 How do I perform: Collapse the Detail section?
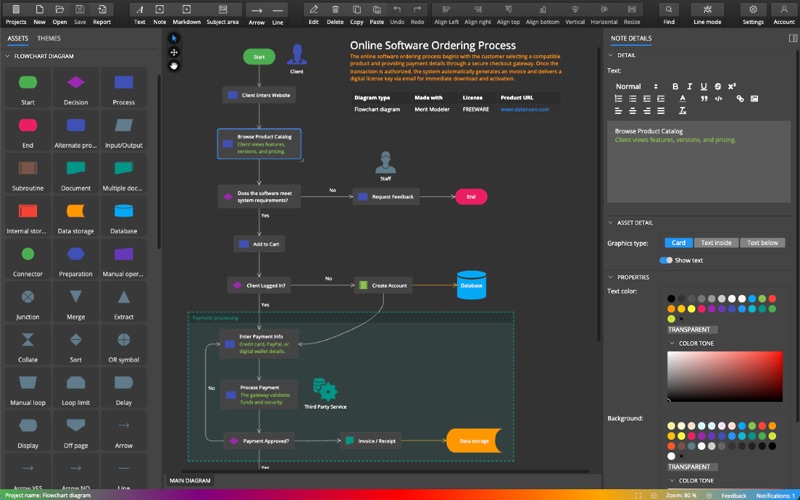[611, 55]
